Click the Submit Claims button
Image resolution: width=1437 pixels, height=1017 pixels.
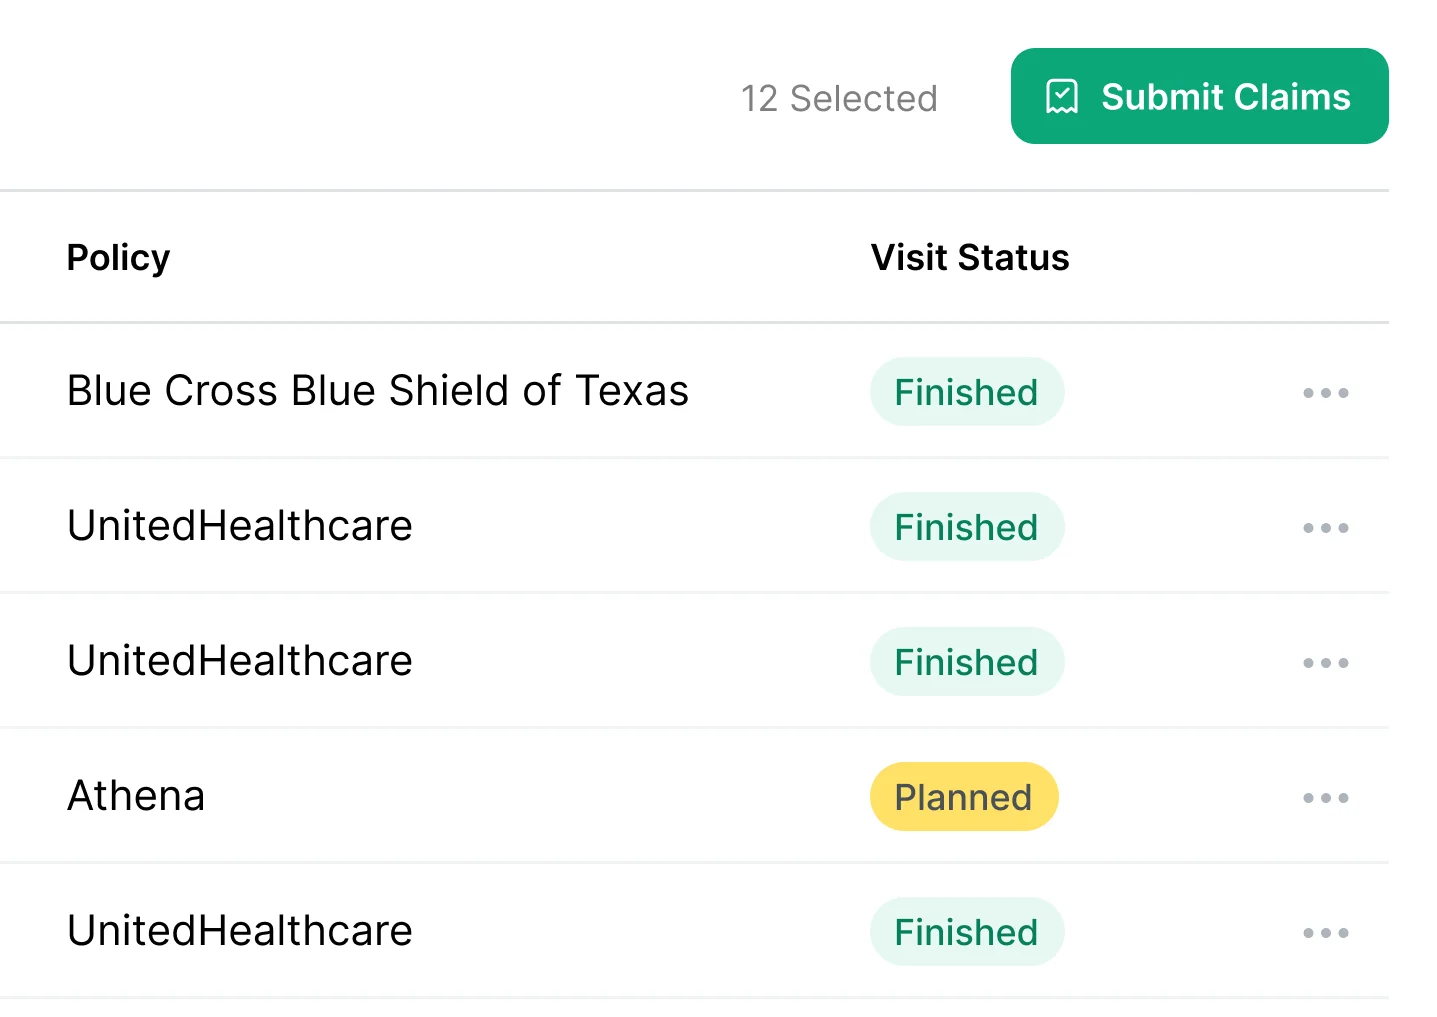1199,96
